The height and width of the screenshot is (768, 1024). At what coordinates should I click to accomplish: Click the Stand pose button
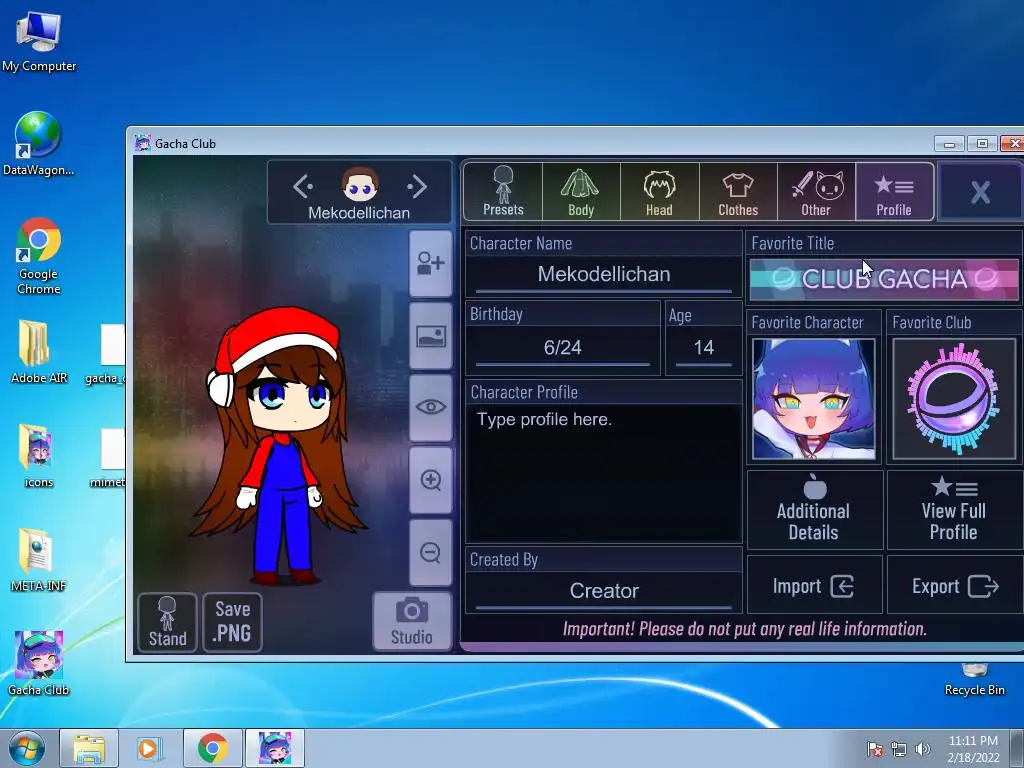click(x=168, y=622)
